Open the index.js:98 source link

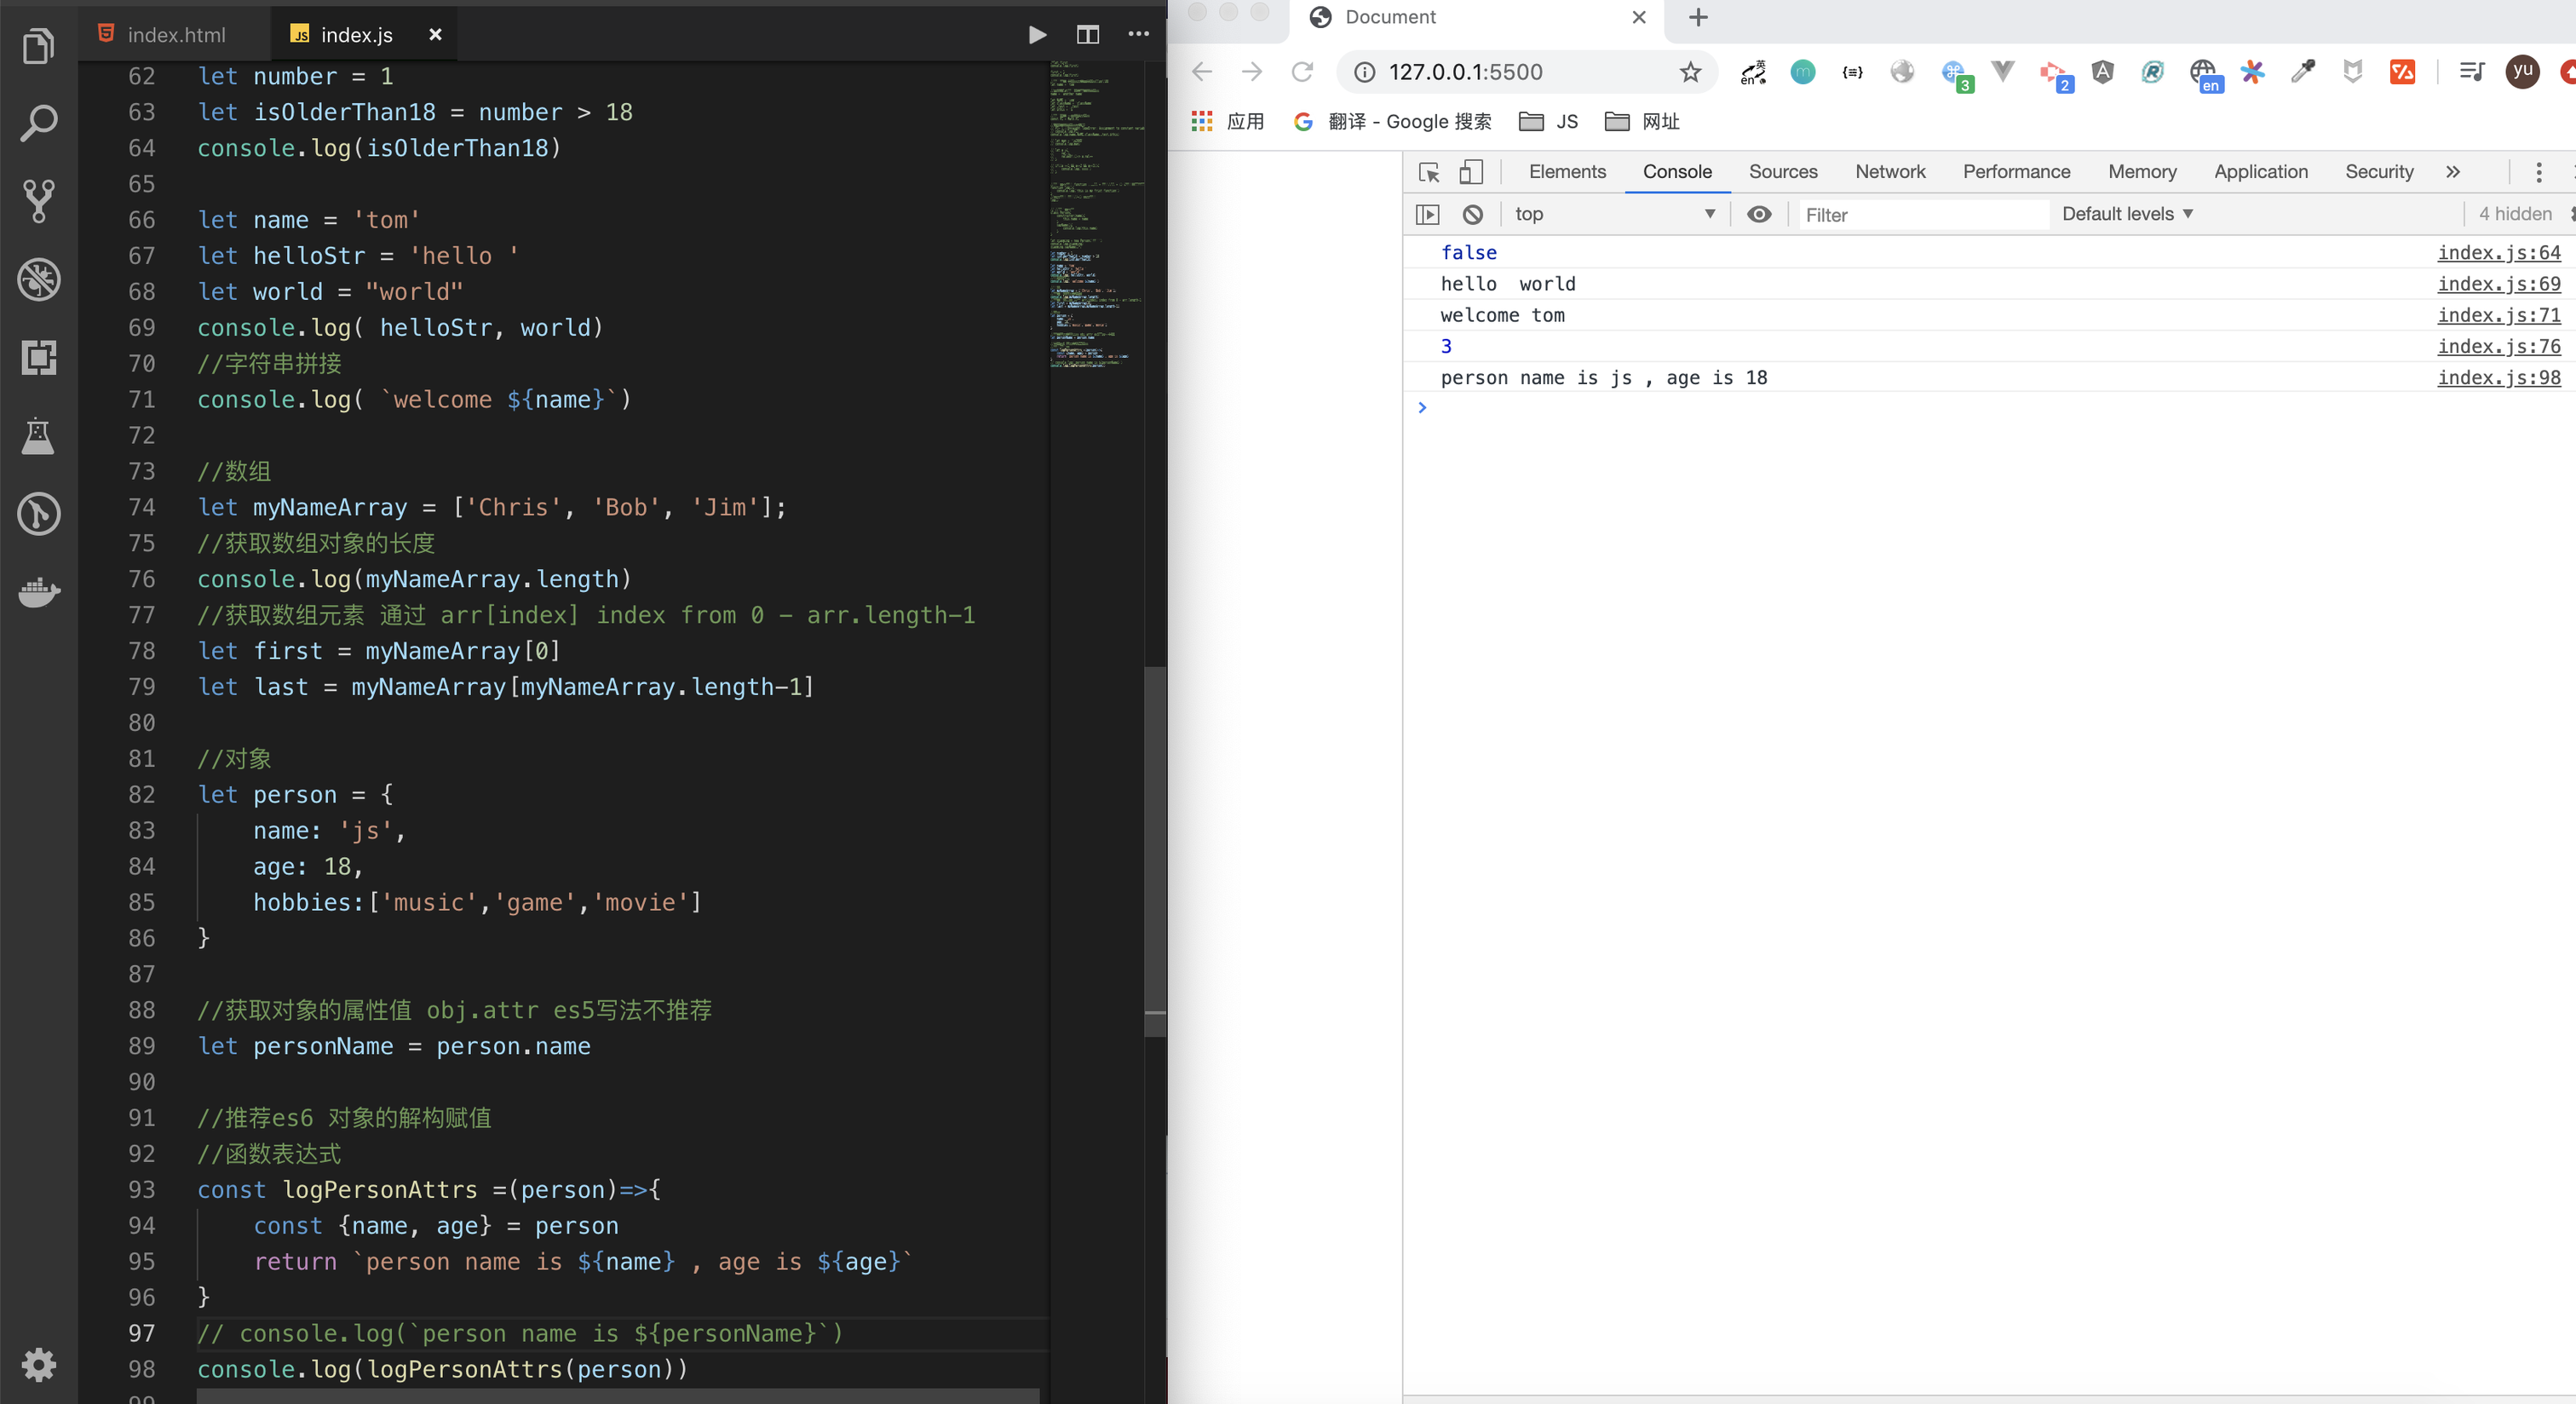(x=2498, y=377)
